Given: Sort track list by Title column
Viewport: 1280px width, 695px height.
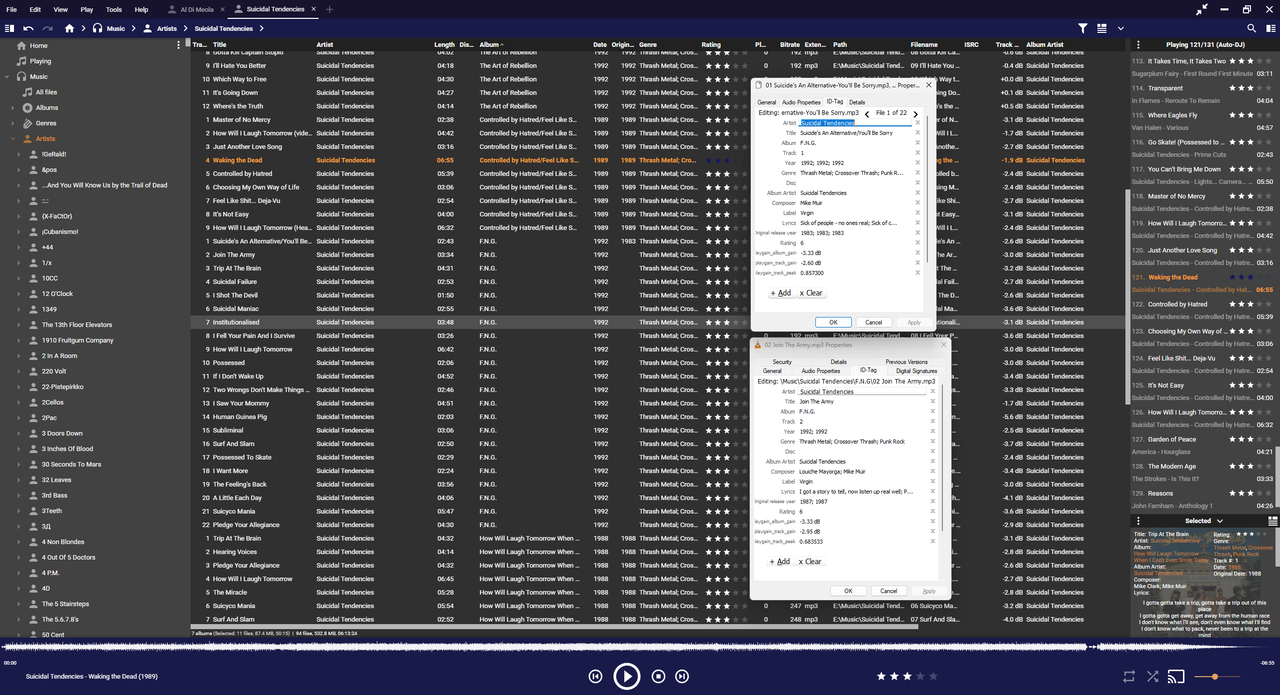Looking at the screenshot, I should click(x=219, y=45).
